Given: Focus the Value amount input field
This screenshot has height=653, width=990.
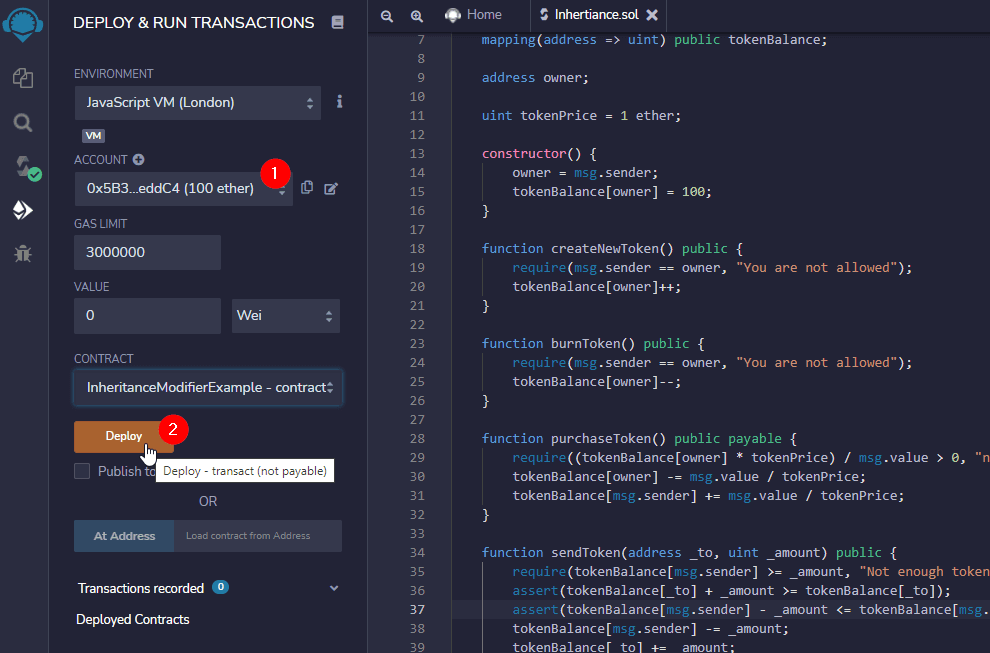Looking at the screenshot, I should (x=147, y=316).
